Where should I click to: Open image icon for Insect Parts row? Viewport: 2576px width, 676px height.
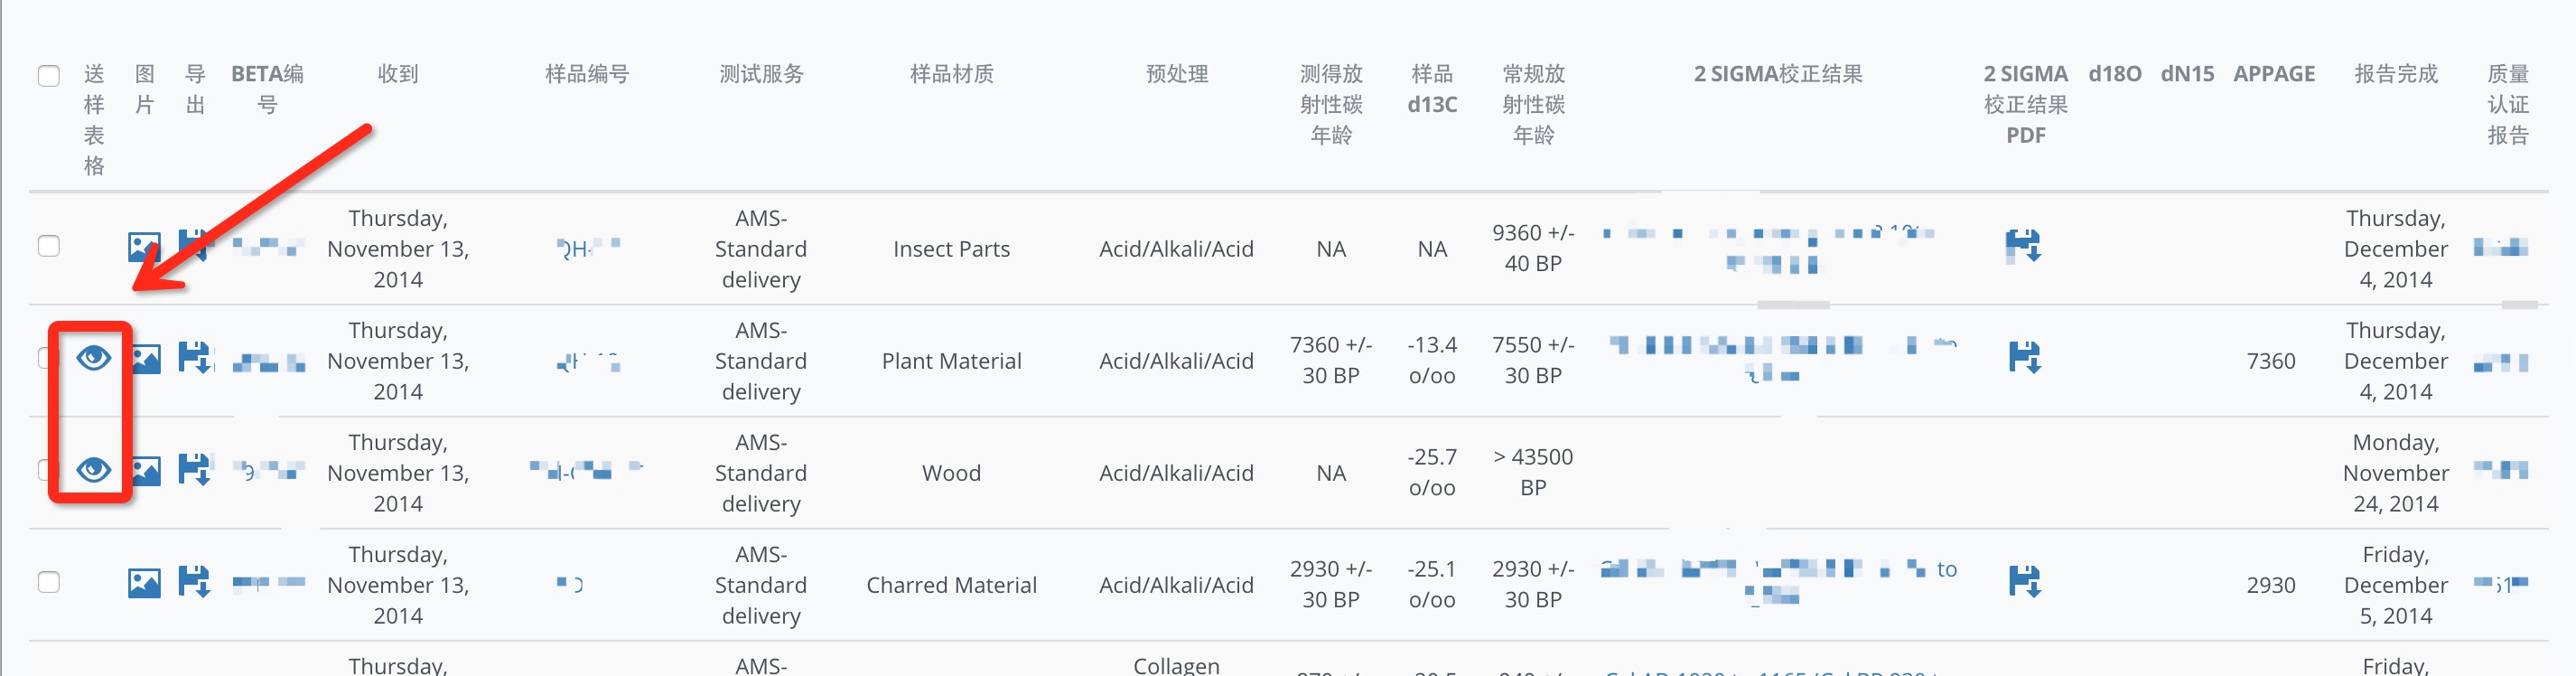click(144, 247)
